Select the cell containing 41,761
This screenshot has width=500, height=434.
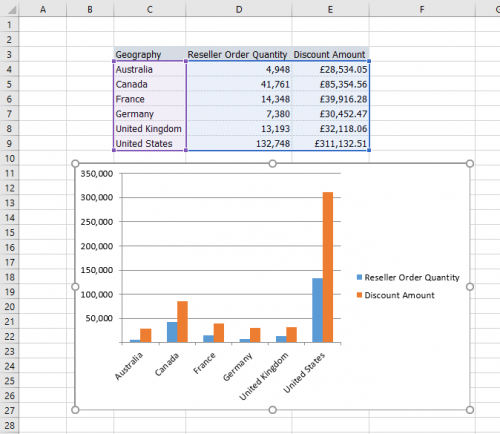tap(239, 84)
